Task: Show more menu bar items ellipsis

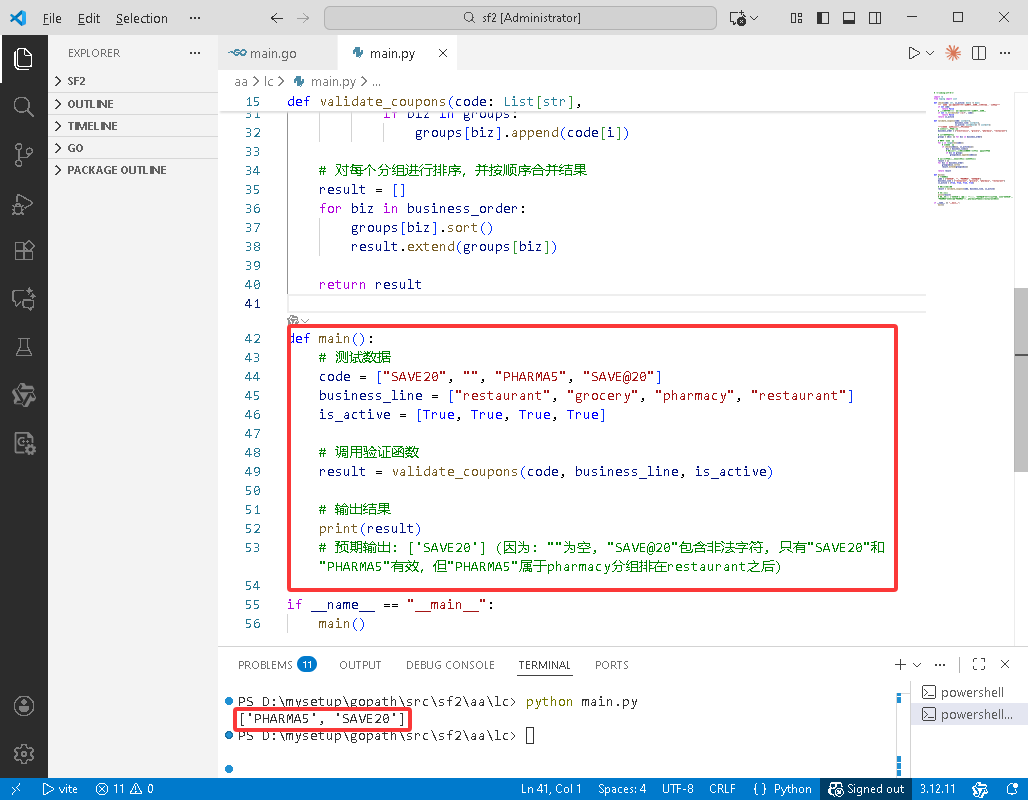Action: click(x=195, y=18)
